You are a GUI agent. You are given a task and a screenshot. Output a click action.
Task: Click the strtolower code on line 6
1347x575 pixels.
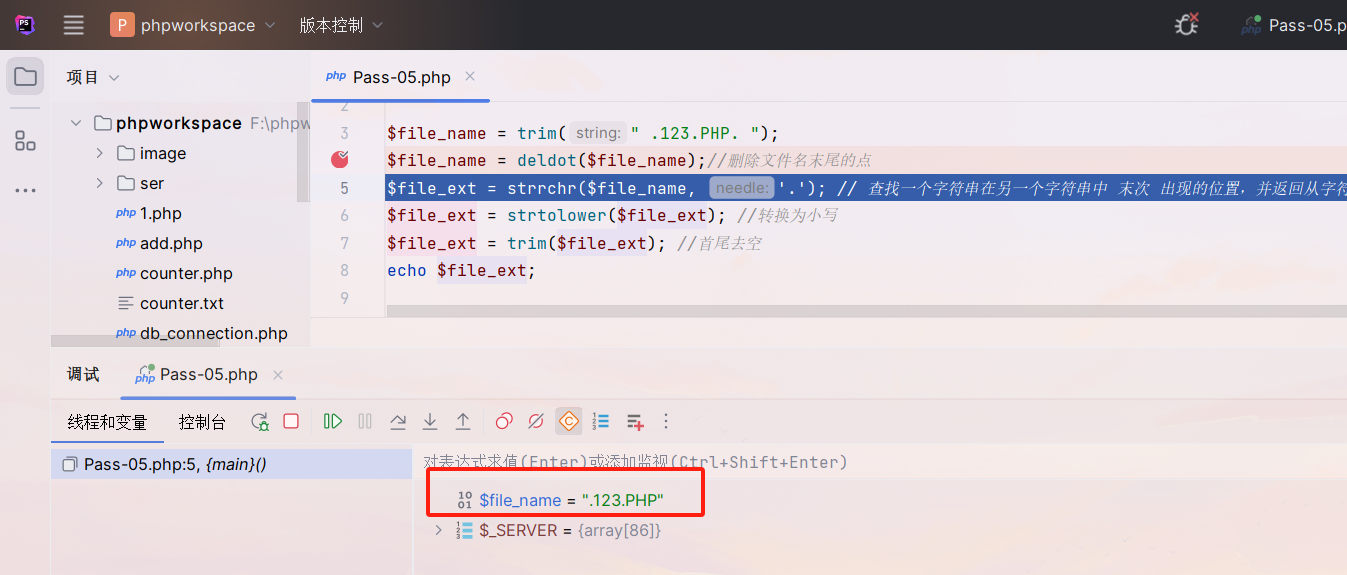[557, 215]
